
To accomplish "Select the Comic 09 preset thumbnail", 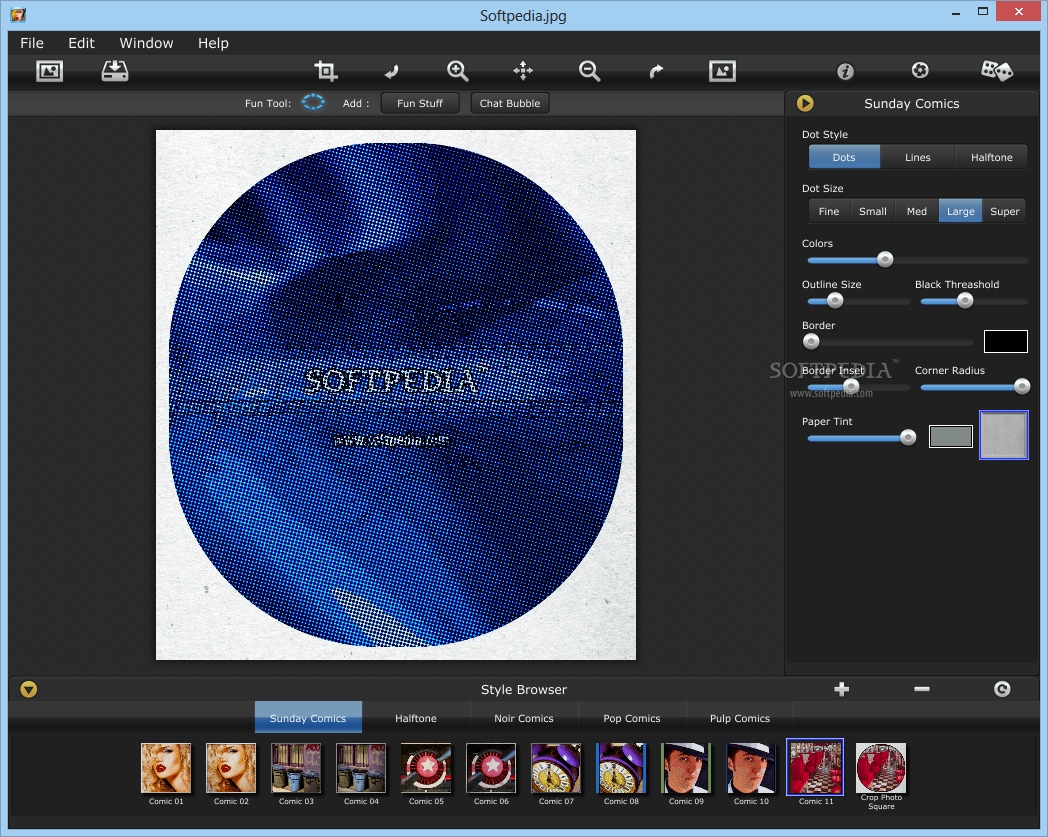I will click(x=686, y=768).
